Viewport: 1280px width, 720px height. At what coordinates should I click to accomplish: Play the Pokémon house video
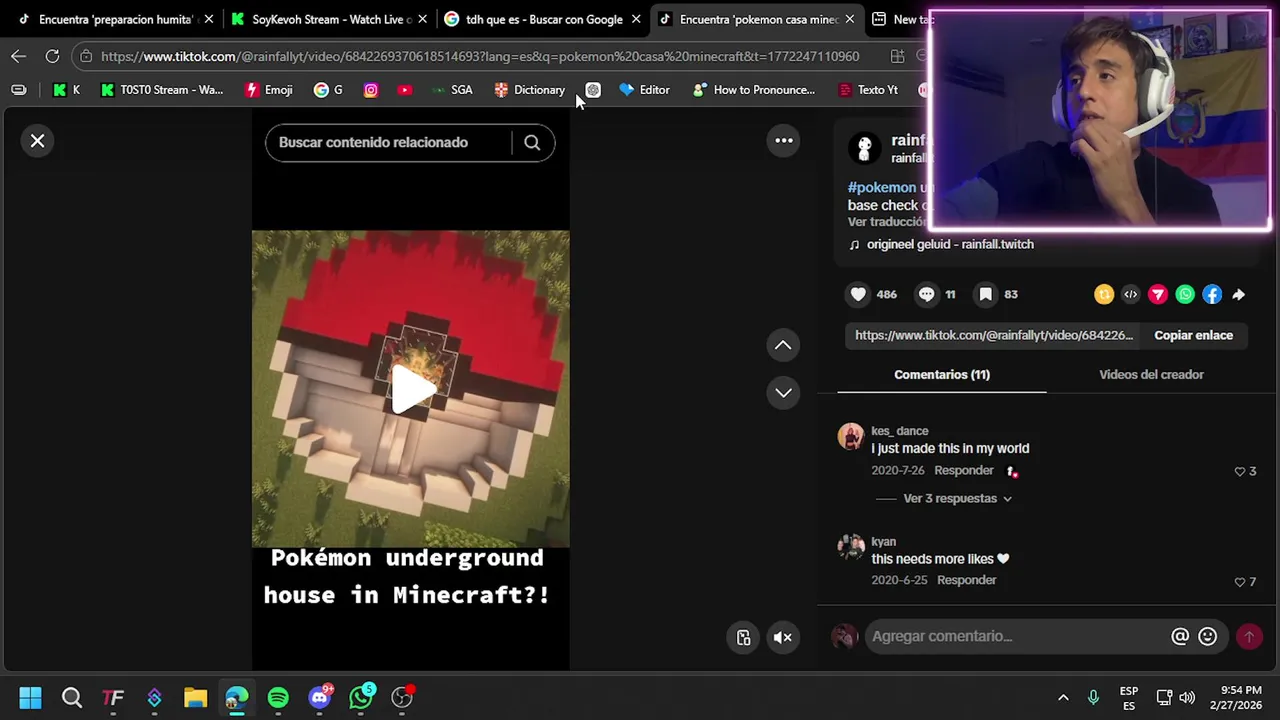(x=411, y=389)
